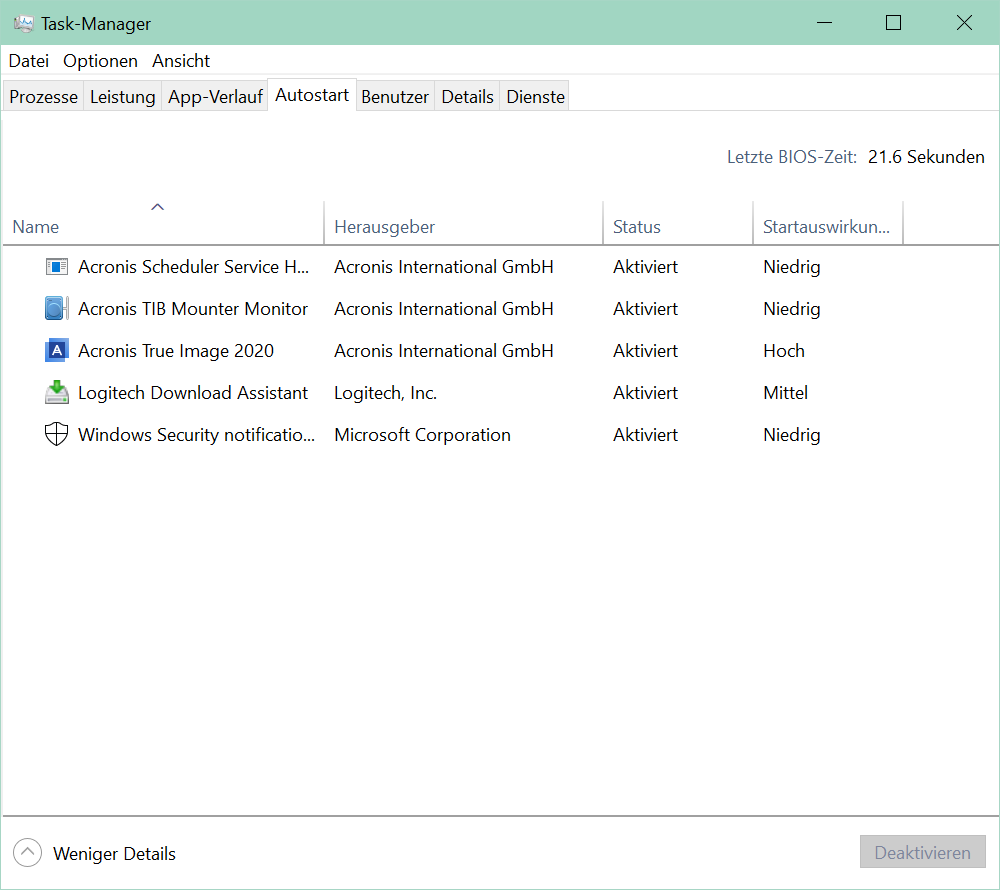Click the Acronis Scheduler Service icon
This screenshot has width=1000, height=890.
pos(57,266)
